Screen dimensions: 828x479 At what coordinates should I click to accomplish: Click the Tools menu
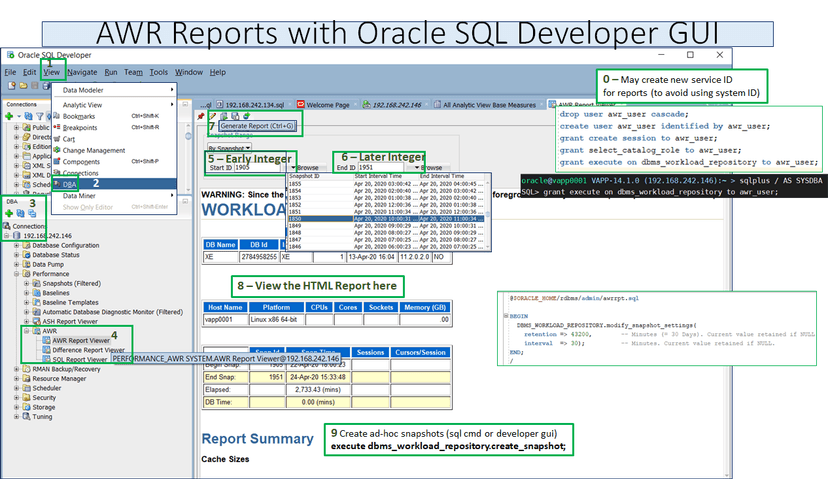tap(159, 72)
